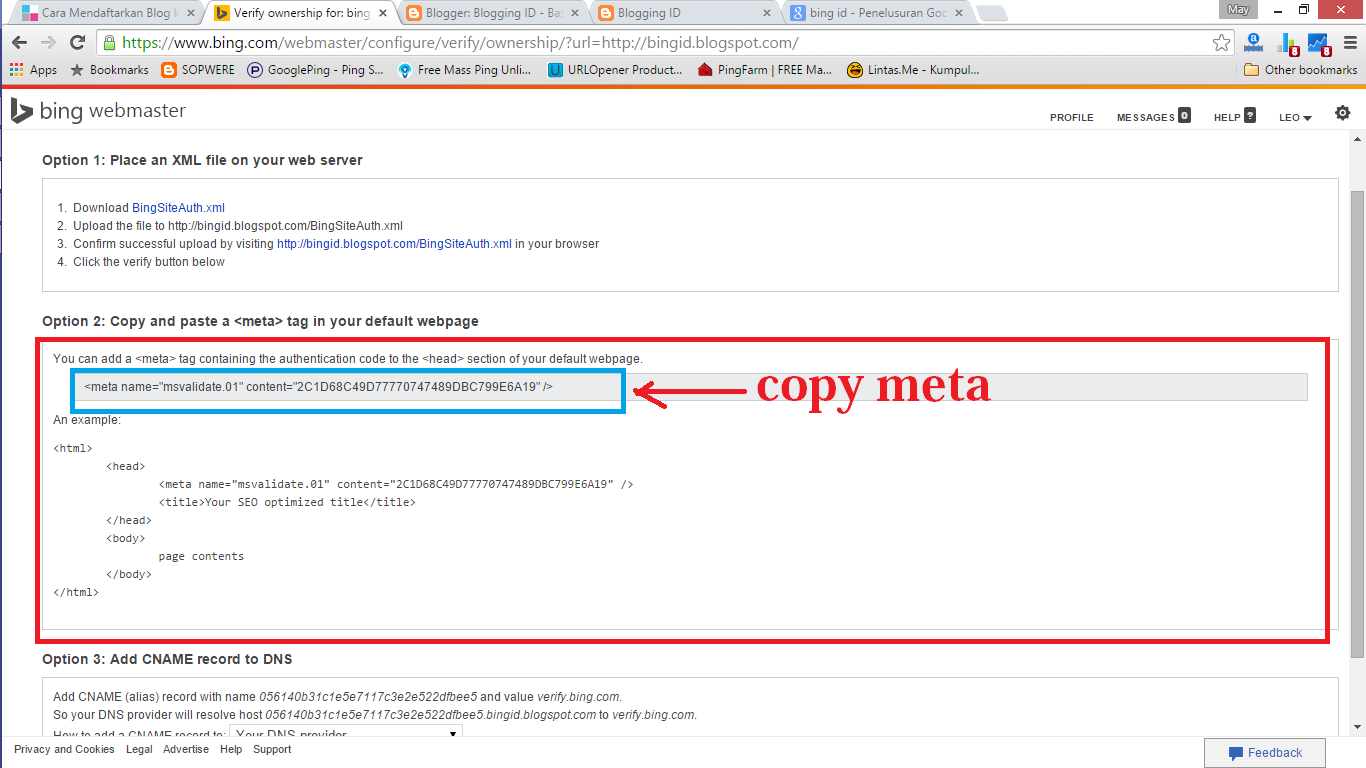Click the Help question mark badge
Viewport: 1366px width, 768px height.
click(x=1250, y=115)
